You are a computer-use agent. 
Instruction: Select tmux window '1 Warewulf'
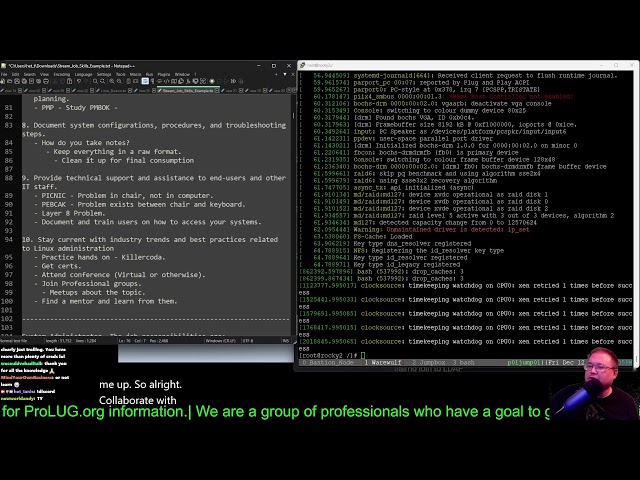[382, 362]
